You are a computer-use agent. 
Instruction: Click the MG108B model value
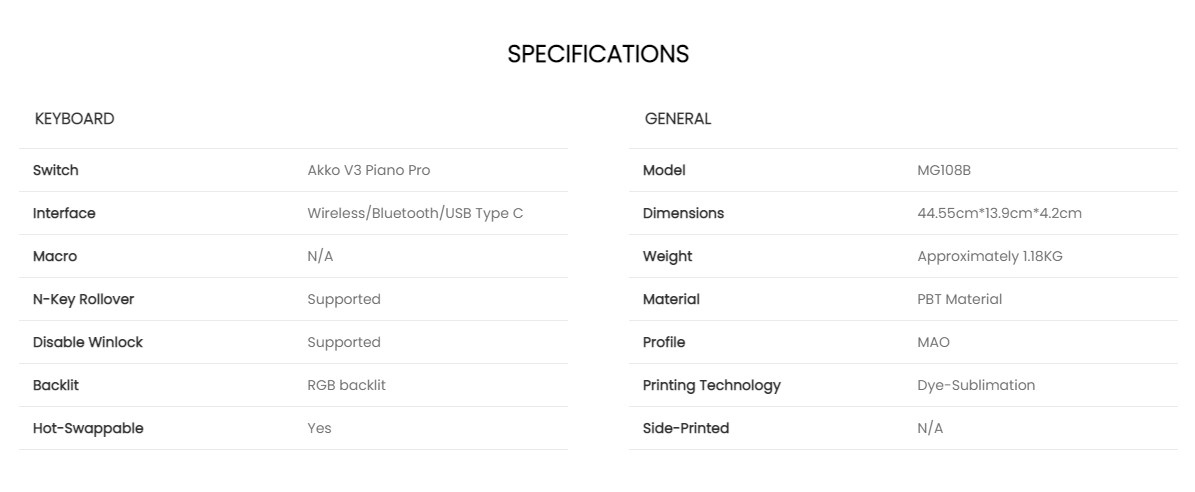(x=943, y=170)
